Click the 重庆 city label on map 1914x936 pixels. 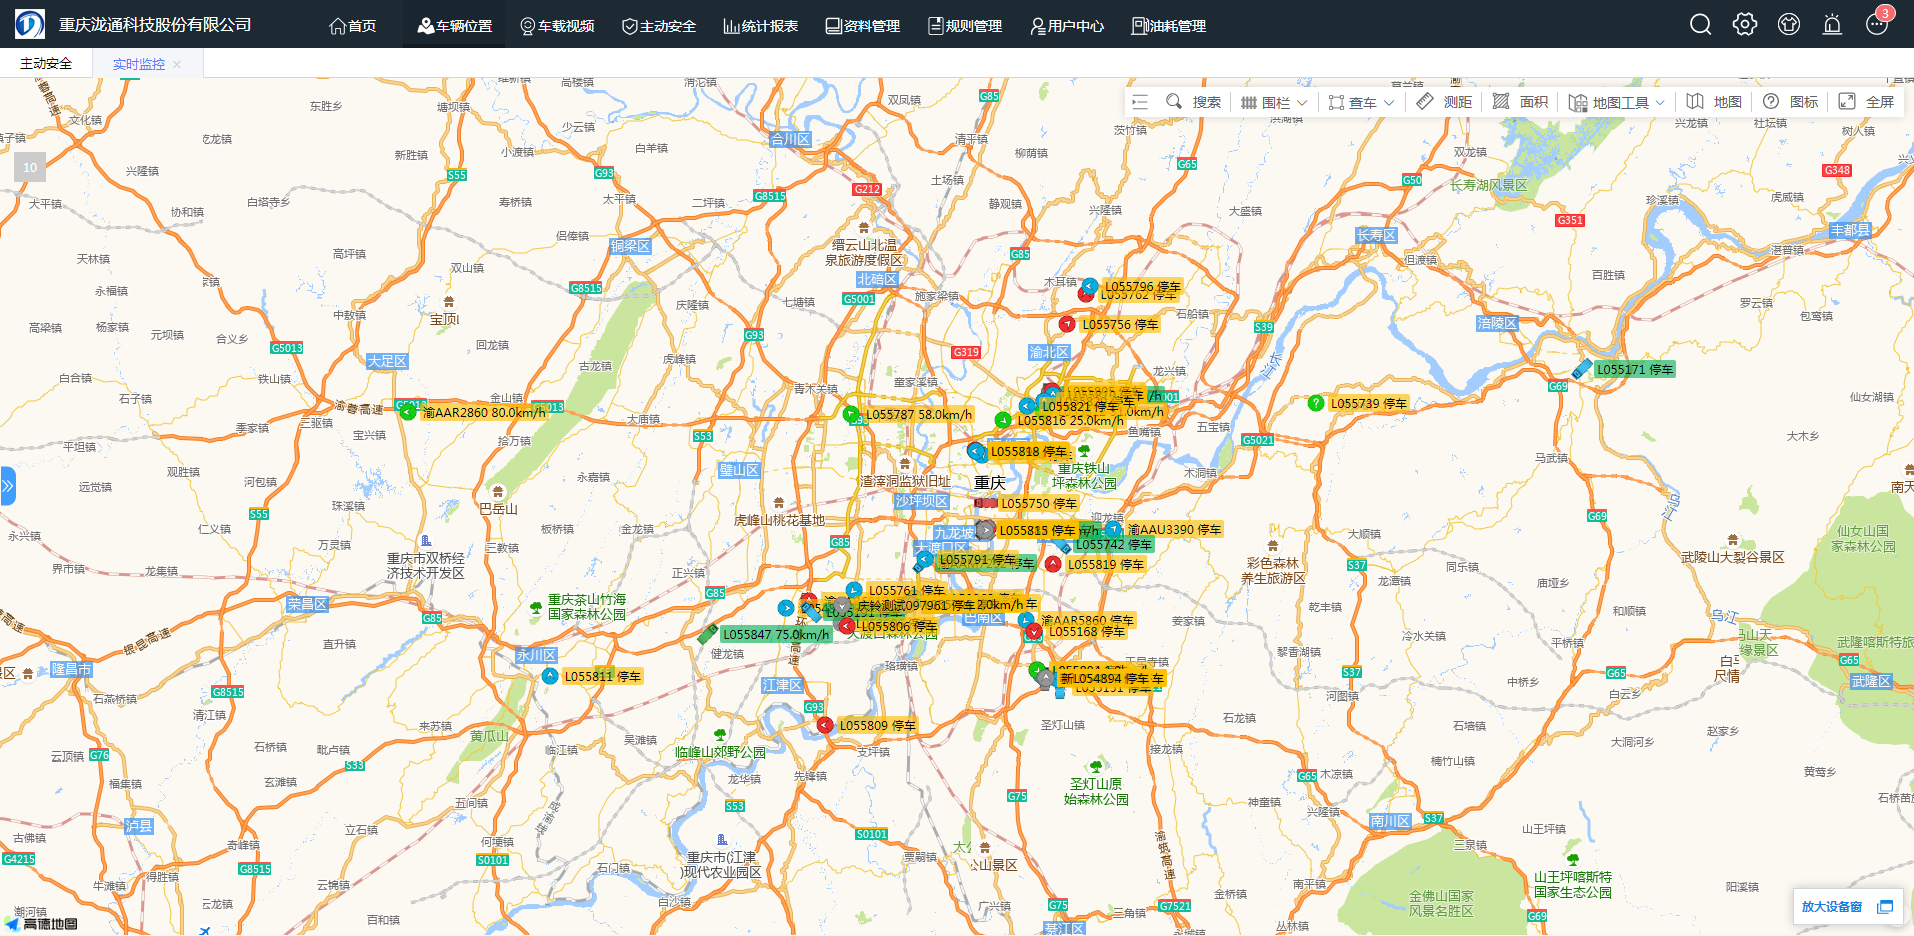click(x=990, y=483)
